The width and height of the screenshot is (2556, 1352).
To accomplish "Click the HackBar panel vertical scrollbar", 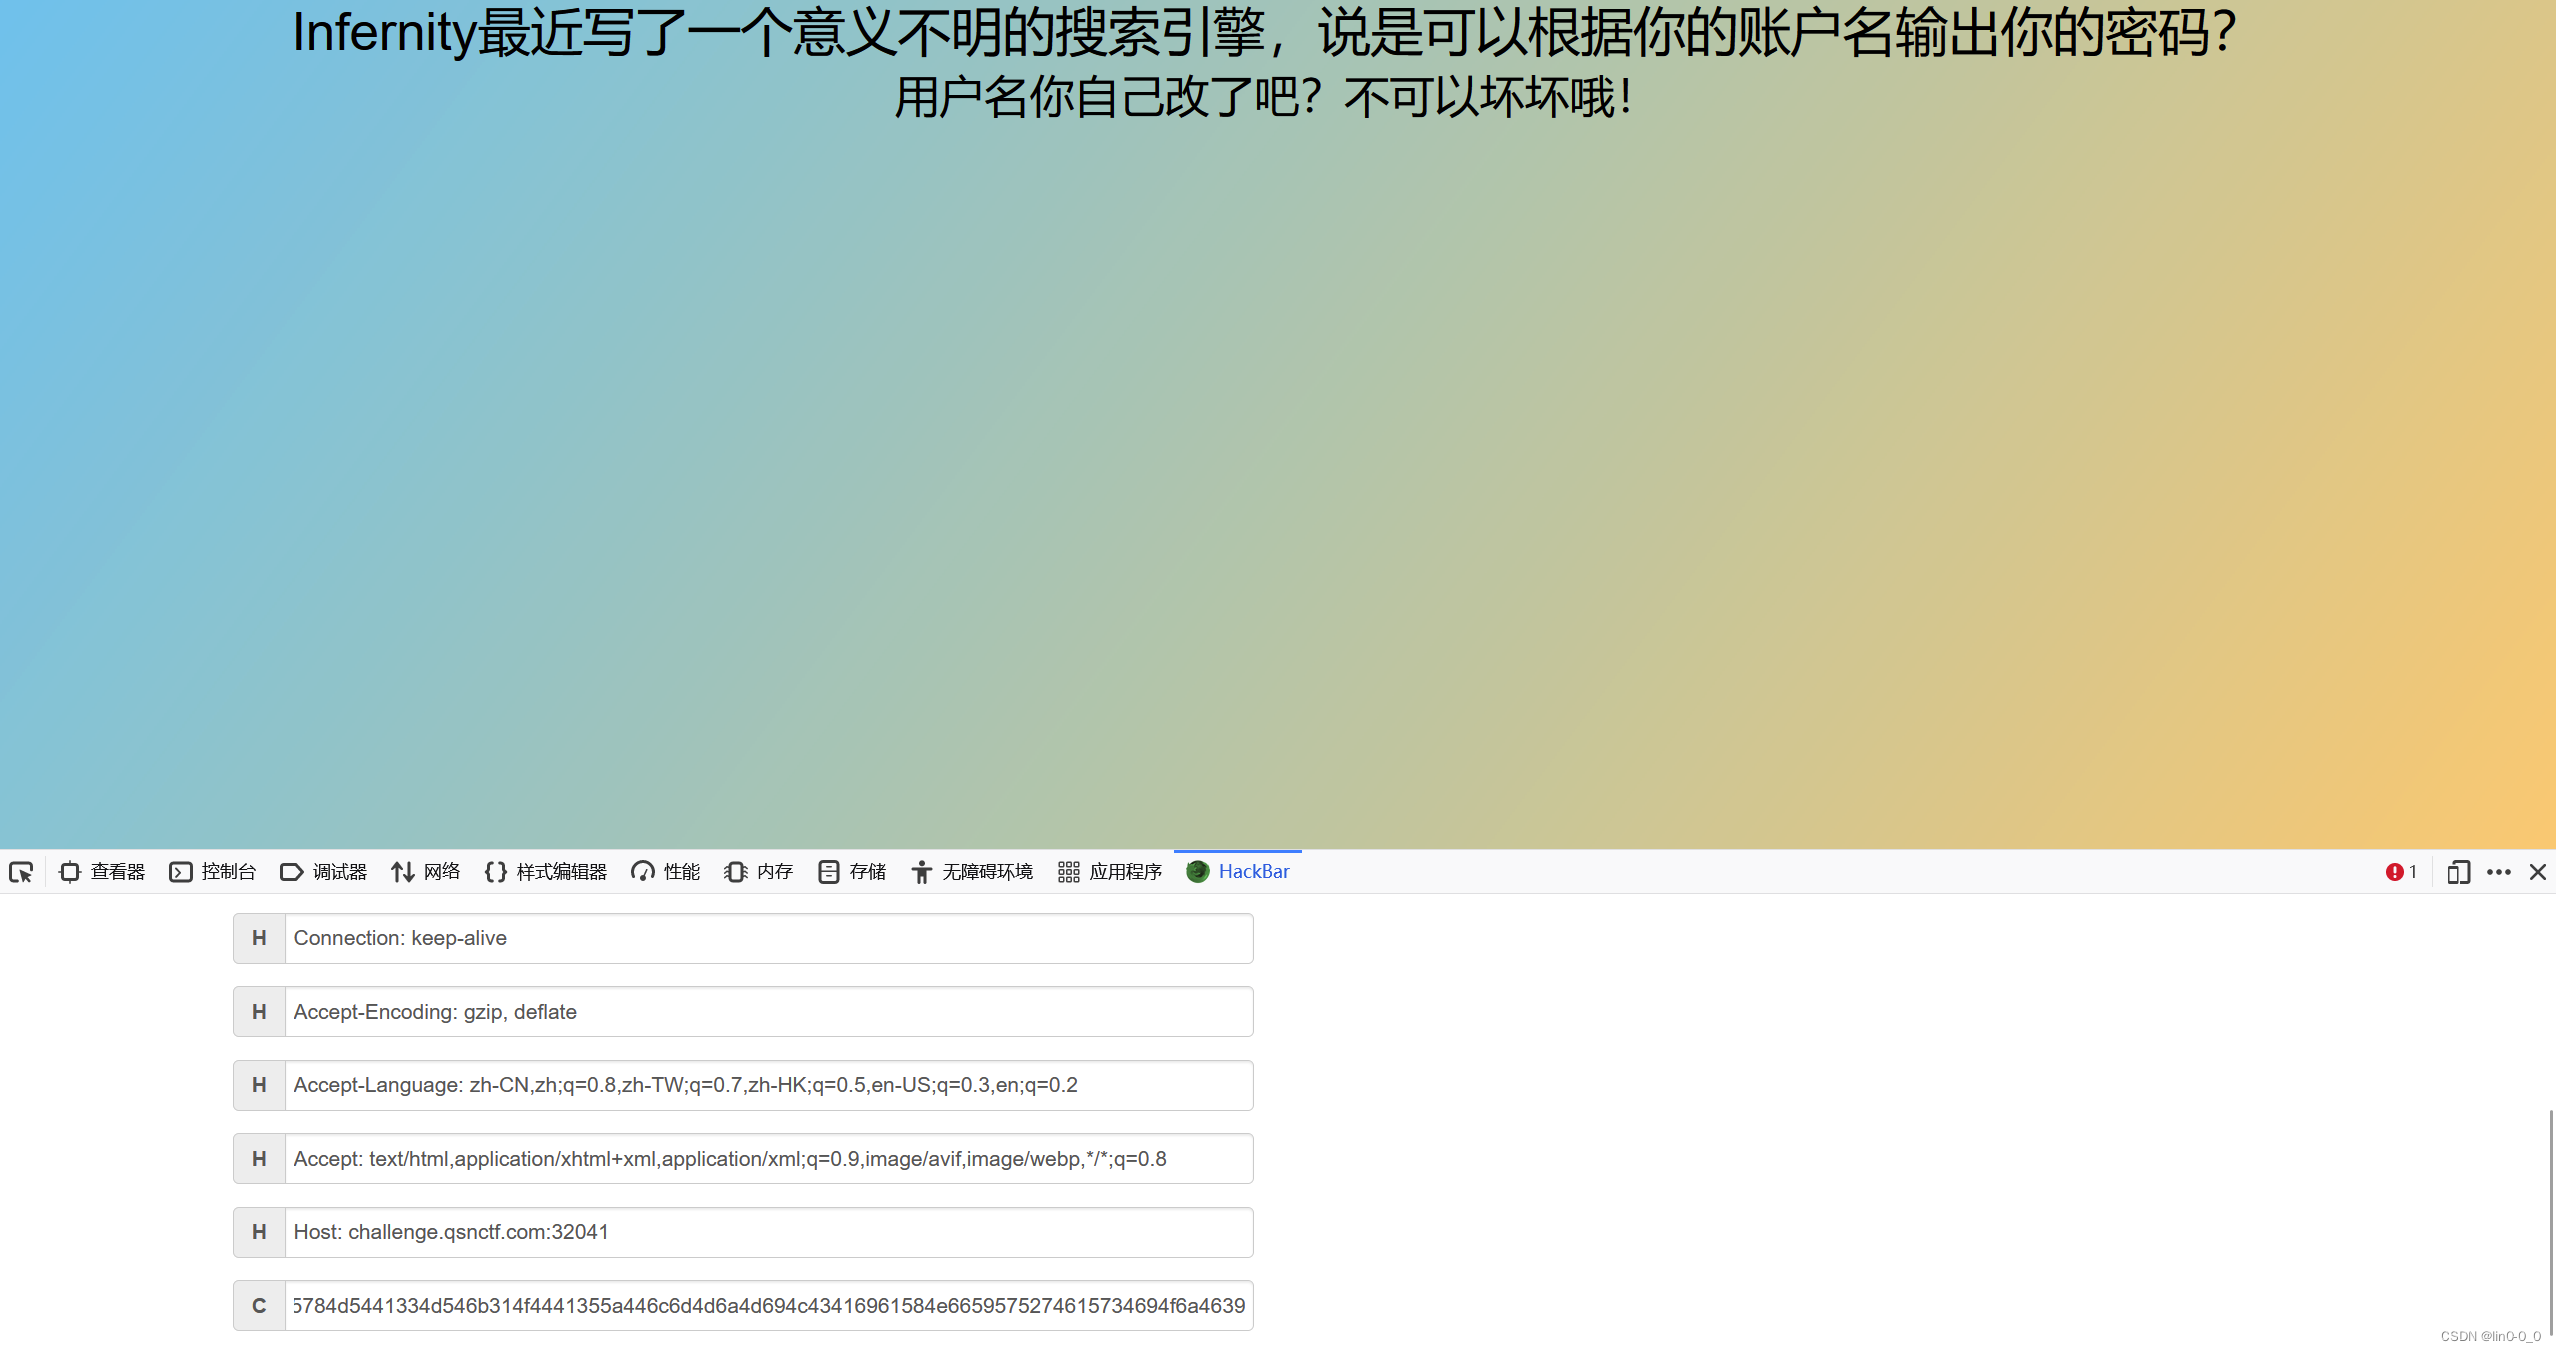I will [x=2550, y=1222].
